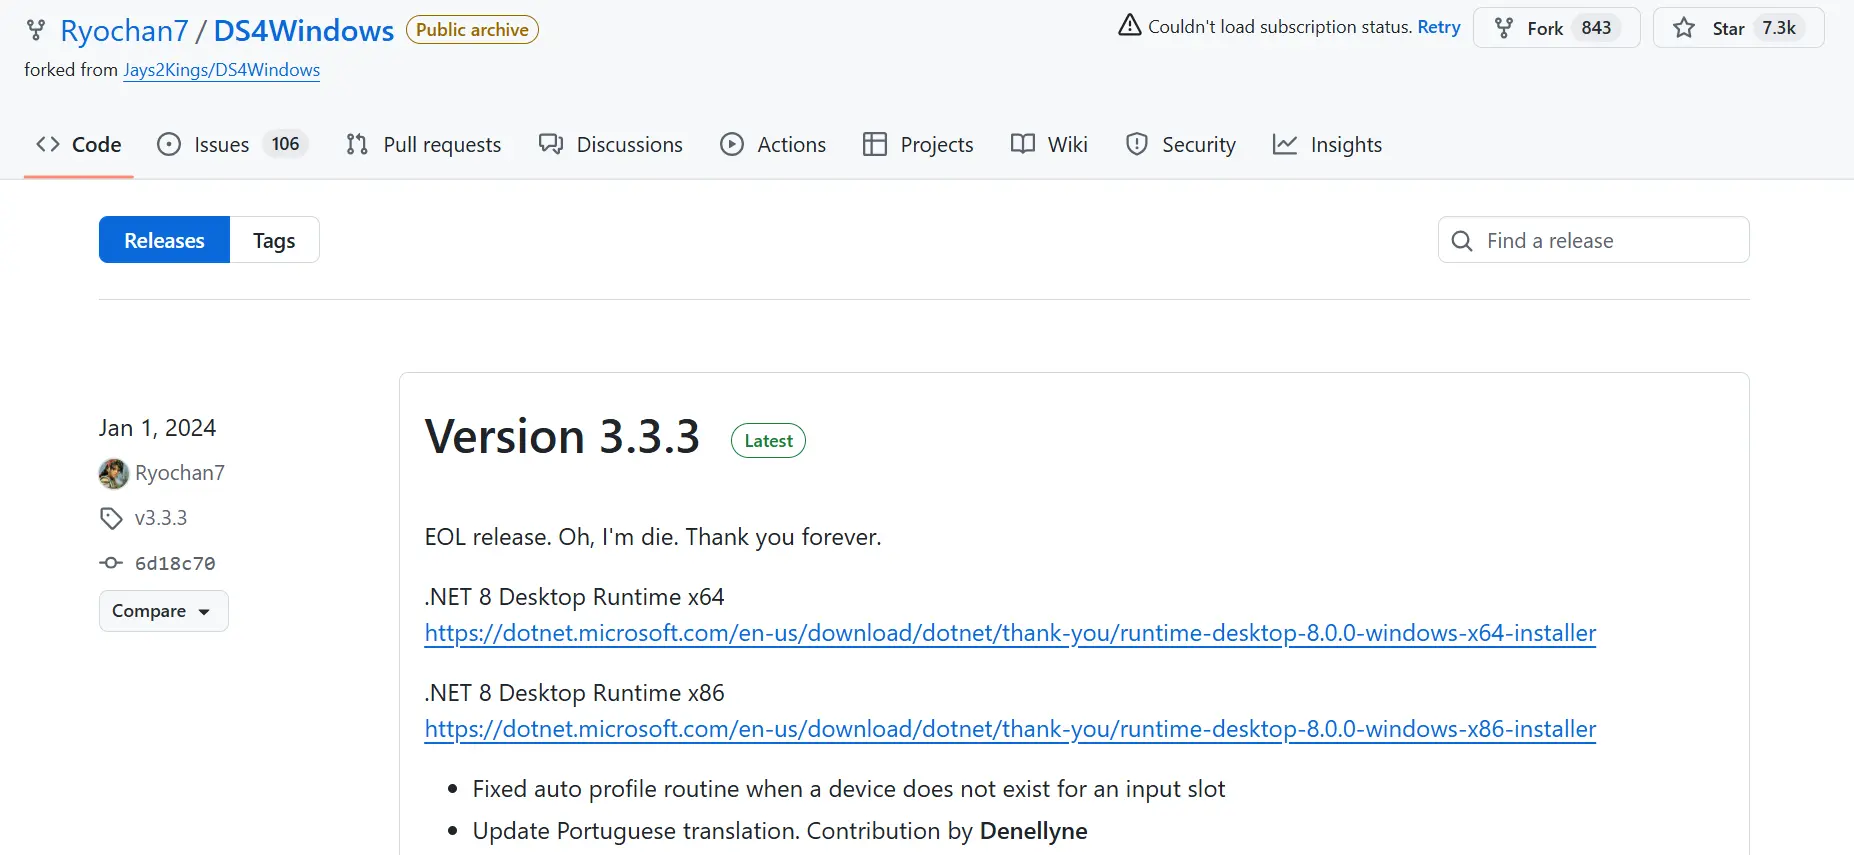Open the v3.3.3 tag link

tap(160, 518)
